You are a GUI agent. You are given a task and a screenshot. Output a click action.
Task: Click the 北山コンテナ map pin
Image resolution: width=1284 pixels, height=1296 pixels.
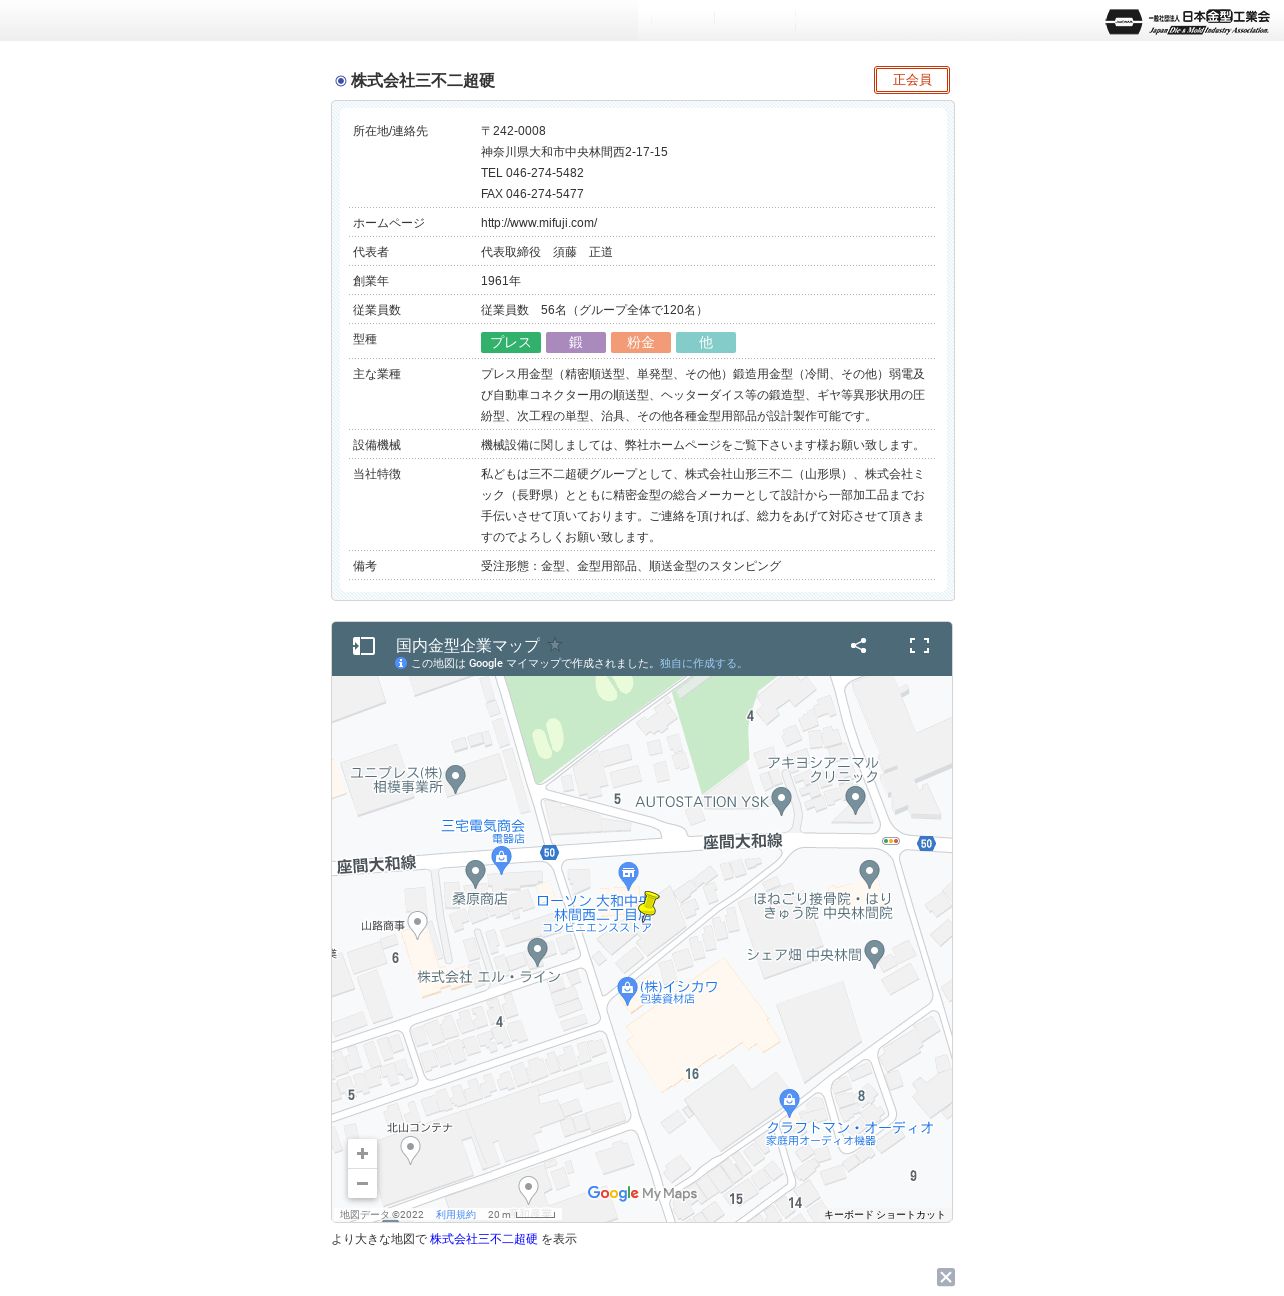410,1150
